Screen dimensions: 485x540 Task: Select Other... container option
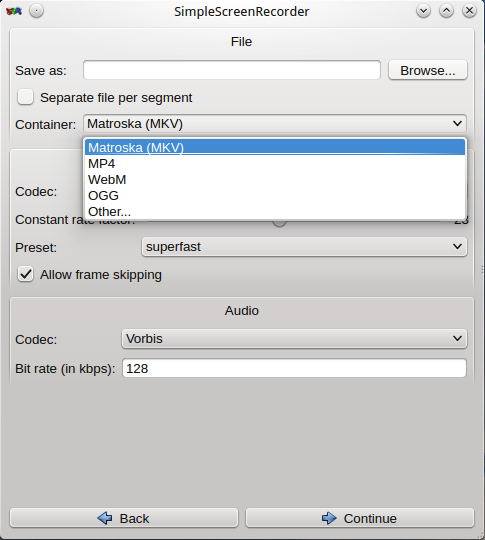[x=275, y=211]
